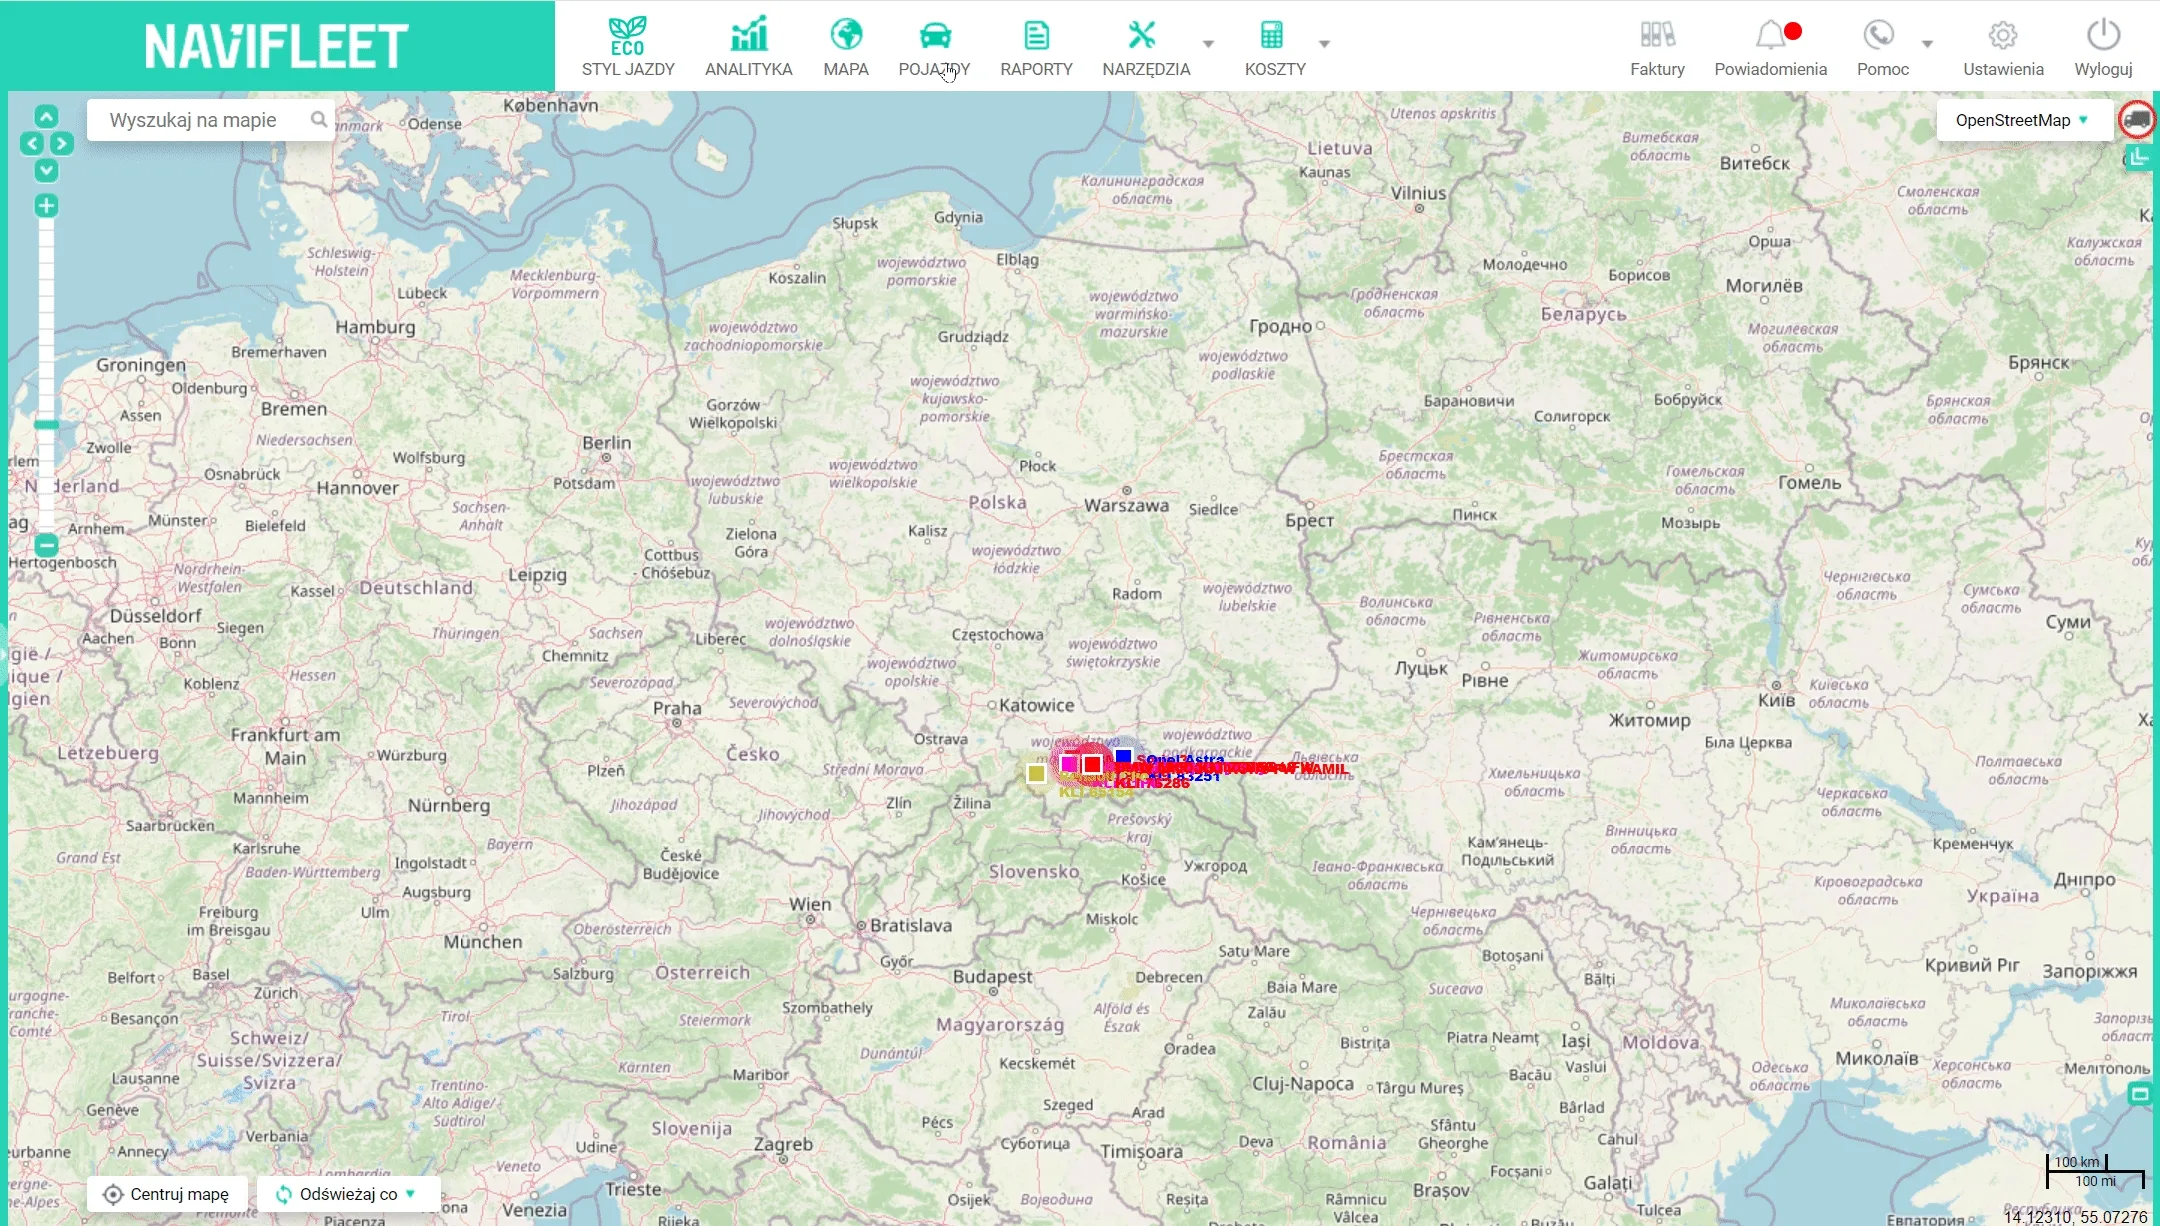The height and width of the screenshot is (1226, 2160).
Task: Open Powiadomienia bell notifications
Action: tap(1770, 47)
